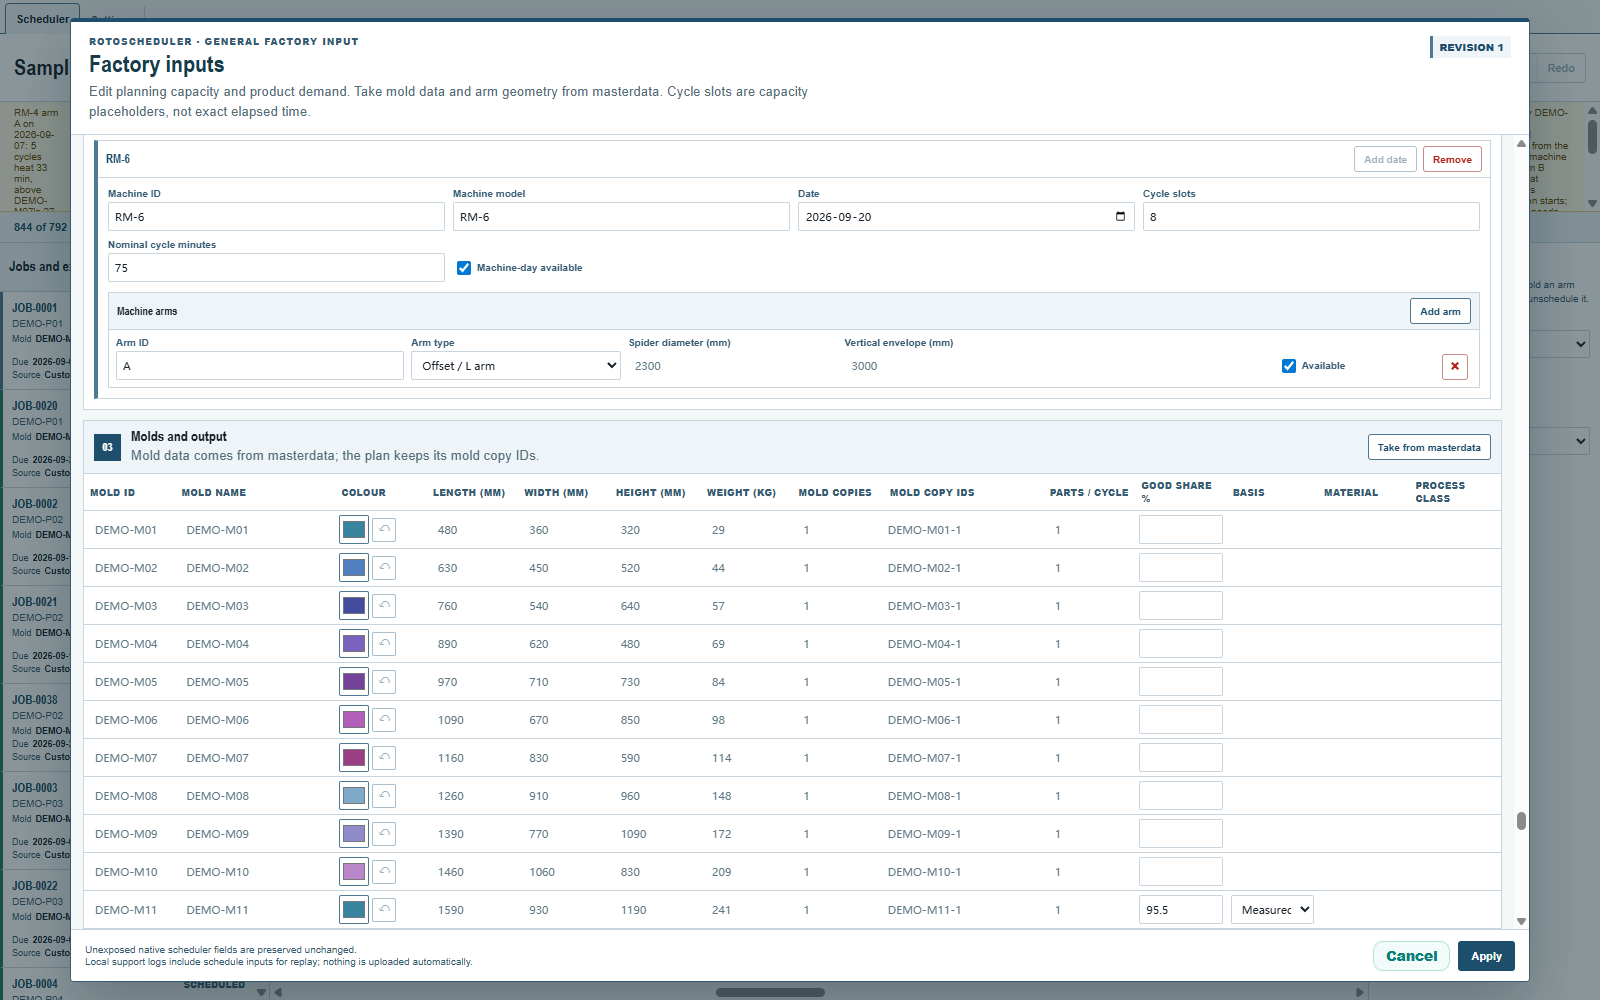Click the dialog vertical scrollbar thumb
Image resolution: width=1600 pixels, height=1000 pixels.
1521,821
